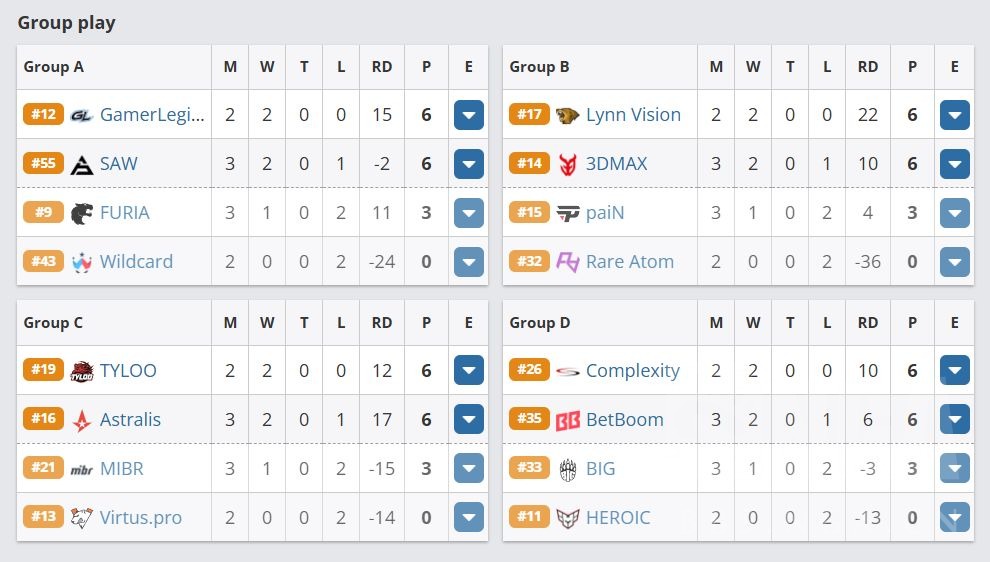Expand Complexity row dropdown arrow
This screenshot has width=990, height=562.
[x=954, y=371]
